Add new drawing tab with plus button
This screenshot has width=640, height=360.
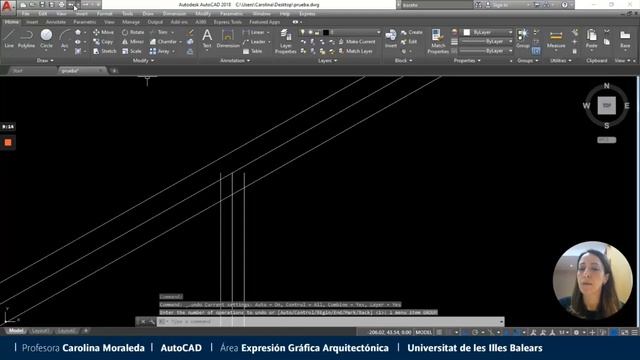point(114,71)
